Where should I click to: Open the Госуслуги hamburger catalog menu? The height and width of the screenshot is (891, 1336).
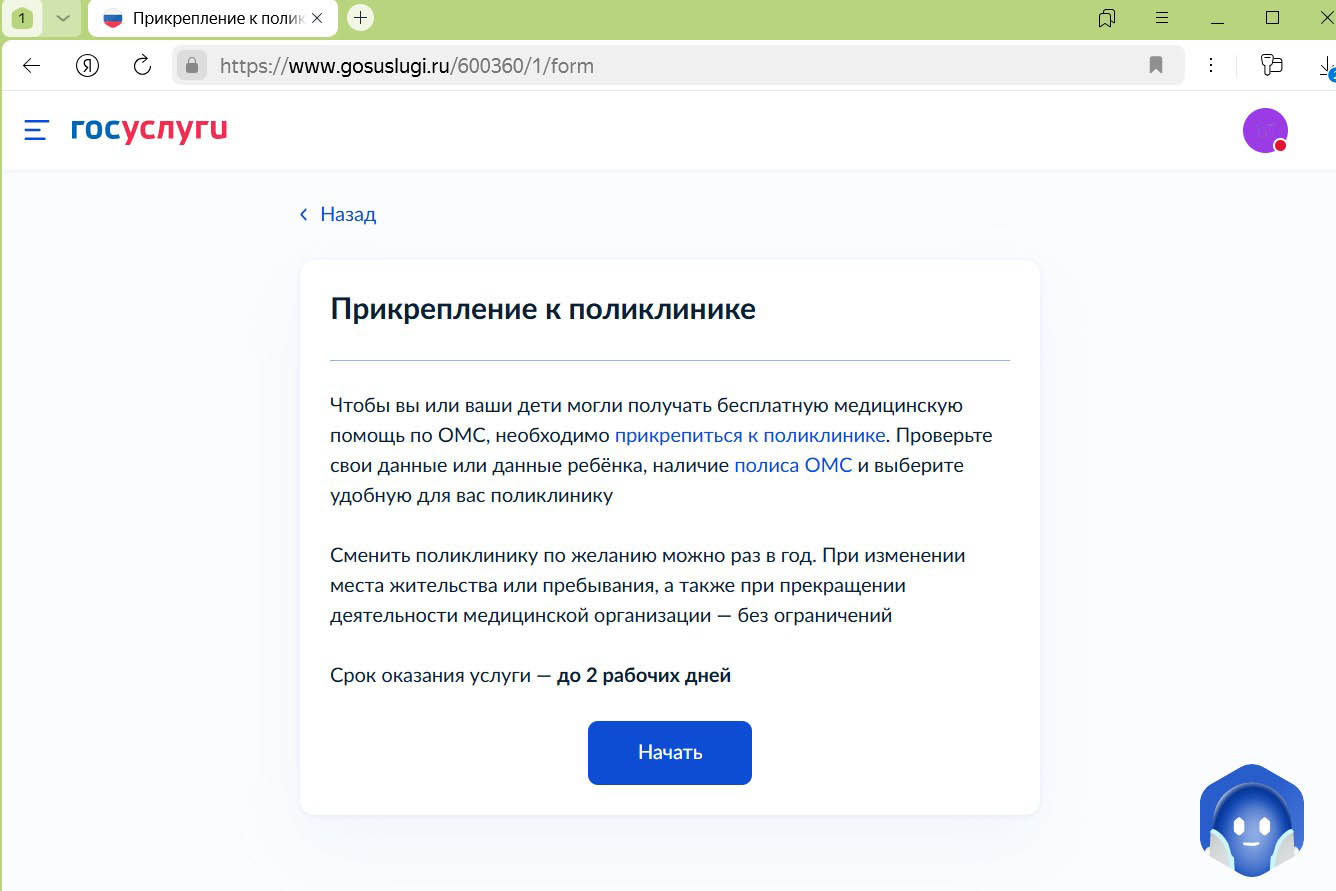click(34, 129)
